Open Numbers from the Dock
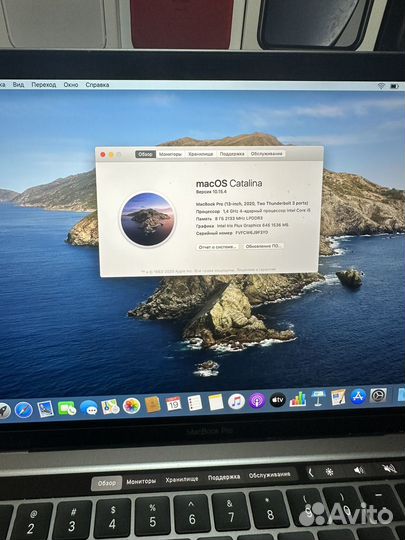405x540 pixels. click(298, 399)
